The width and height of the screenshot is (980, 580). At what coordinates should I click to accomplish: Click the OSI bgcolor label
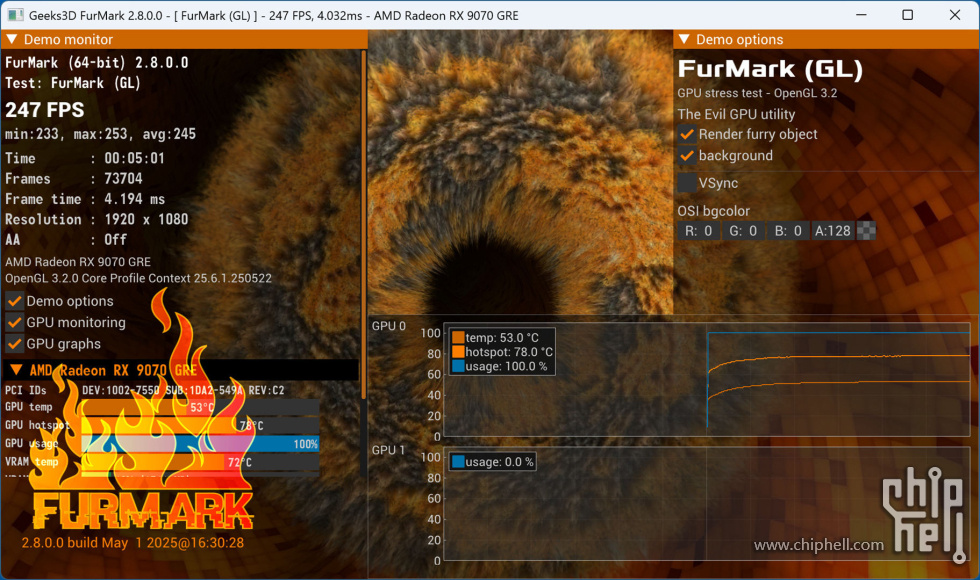pyautogui.click(x=713, y=211)
